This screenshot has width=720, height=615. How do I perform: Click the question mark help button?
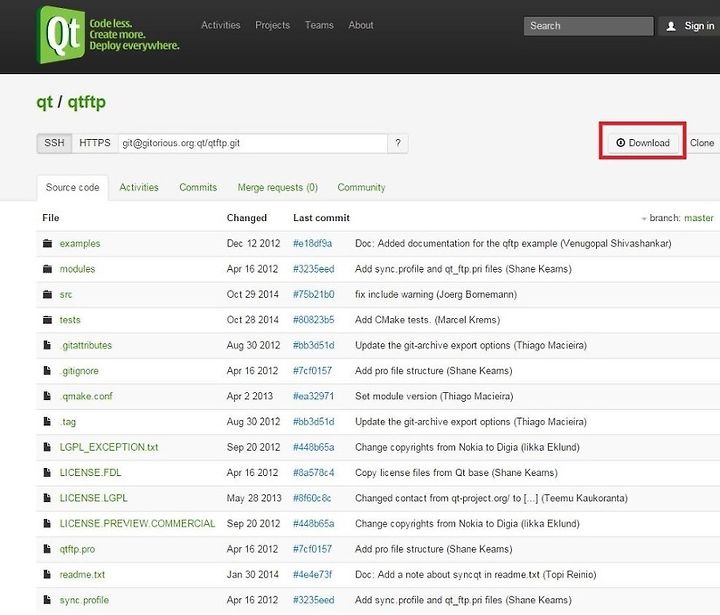tap(398, 143)
